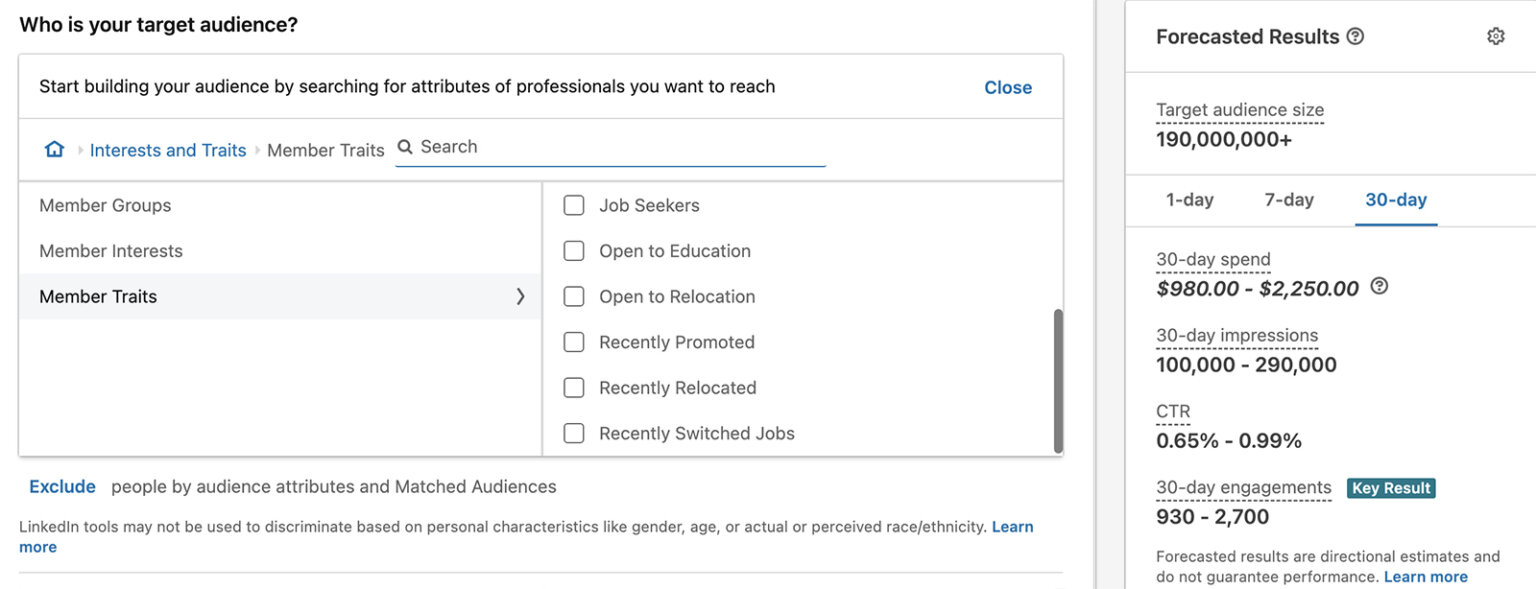Enable the Job Seekers checkbox
1536x589 pixels.
tap(574, 205)
